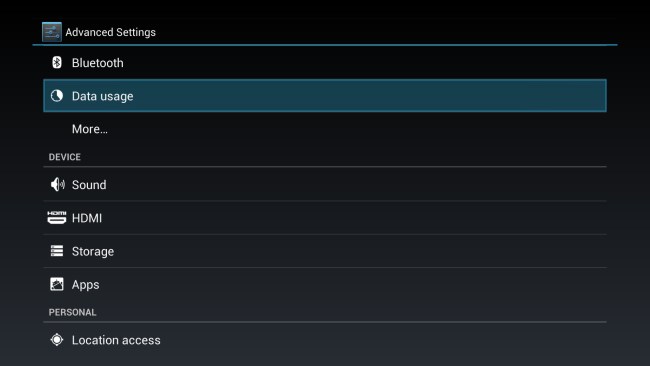The width and height of the screenshot is (650, 366).
Task: Click the Apps picture icon
Action: pyautogui.click(x=57, y=284)
